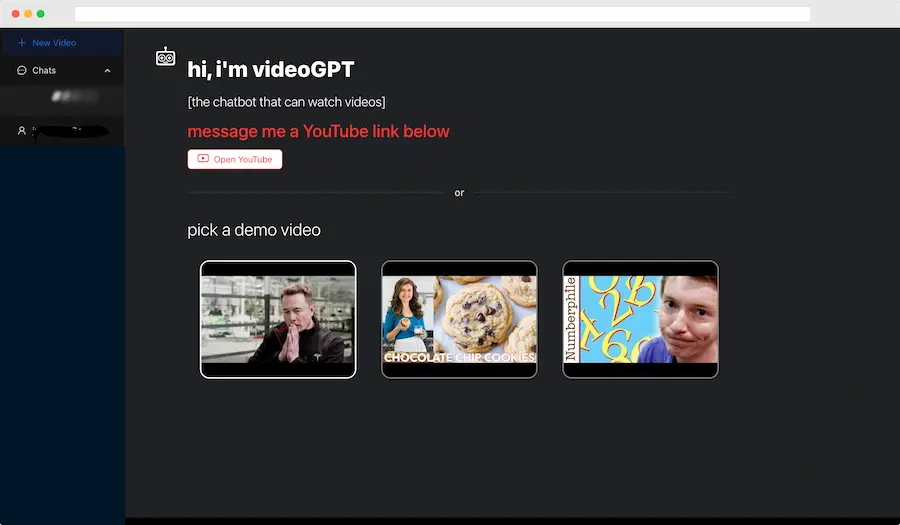Click the 'pick a demo video' heading
900x525 pixels.
[x=254, y=230]
